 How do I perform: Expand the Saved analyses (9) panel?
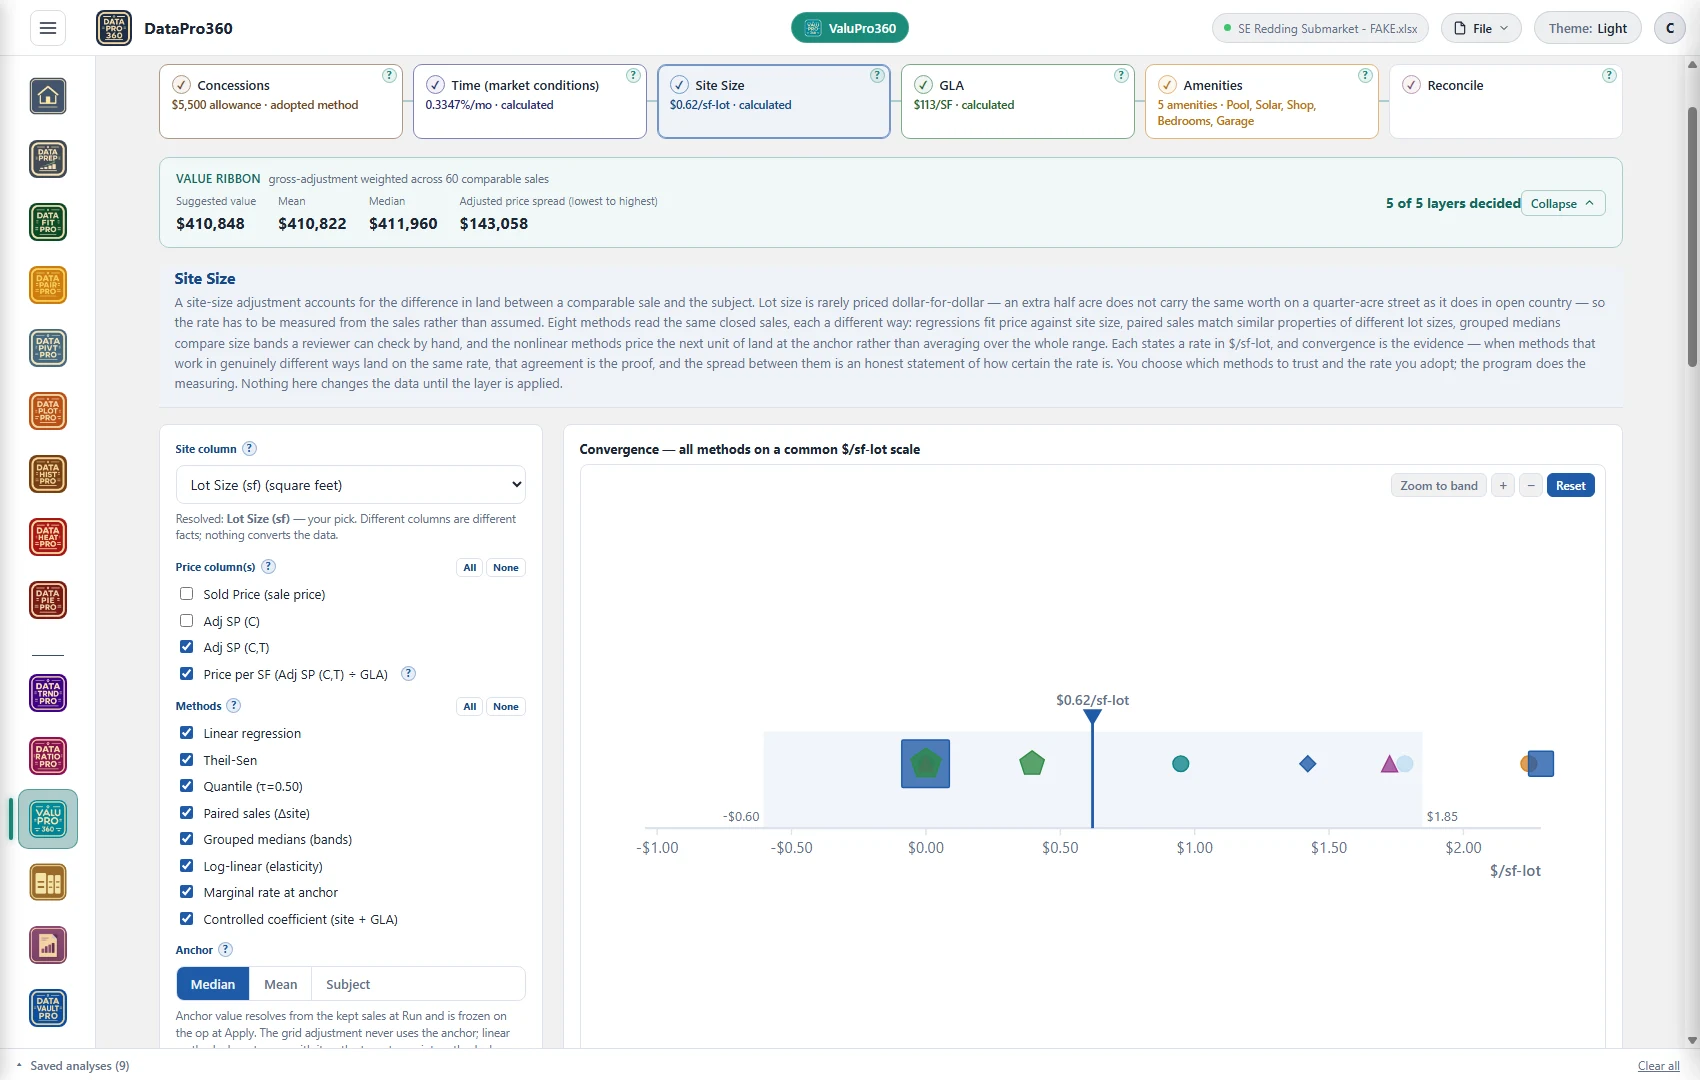click(73, 1066)
